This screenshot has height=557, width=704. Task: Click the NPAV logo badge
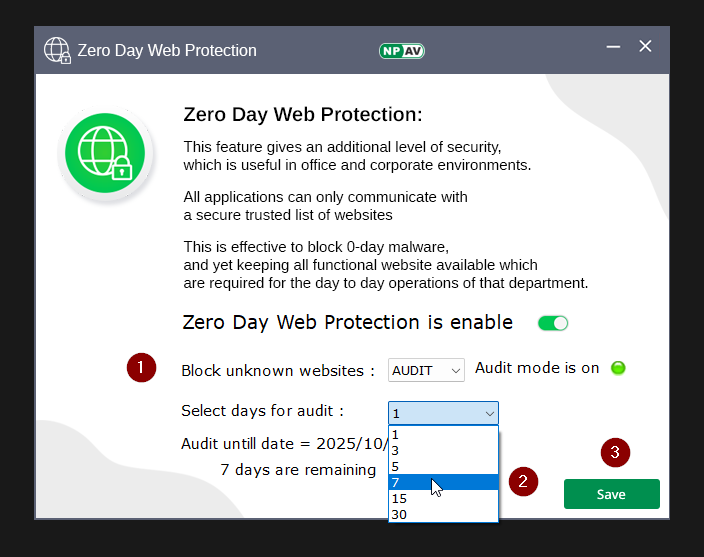(401, 50)
